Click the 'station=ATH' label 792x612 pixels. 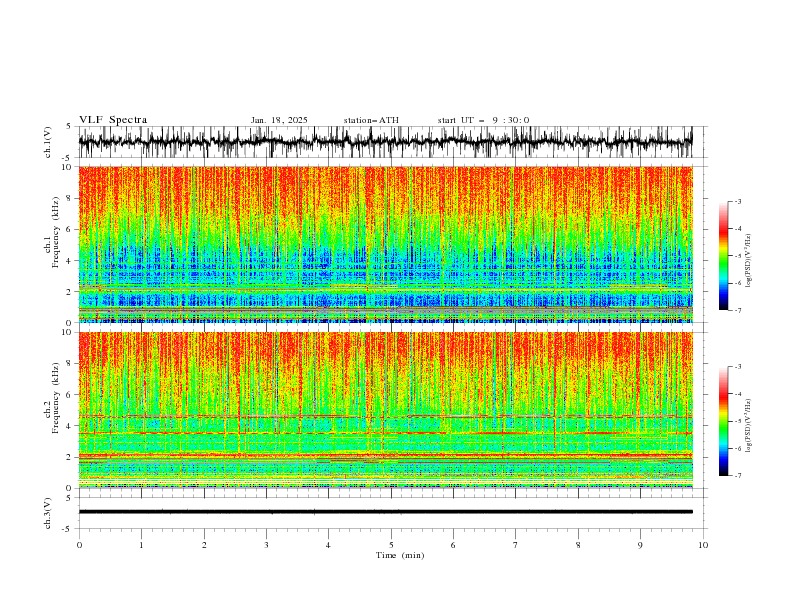click(371, 120)
